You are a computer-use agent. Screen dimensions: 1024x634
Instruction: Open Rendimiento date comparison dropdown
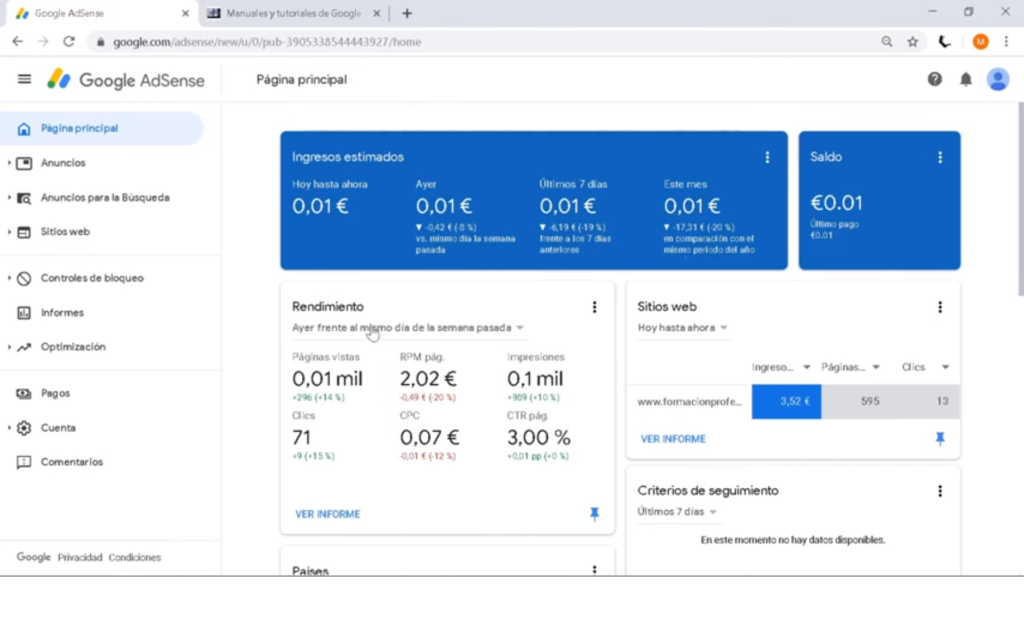pyautogui.click(x=408, y=328)
